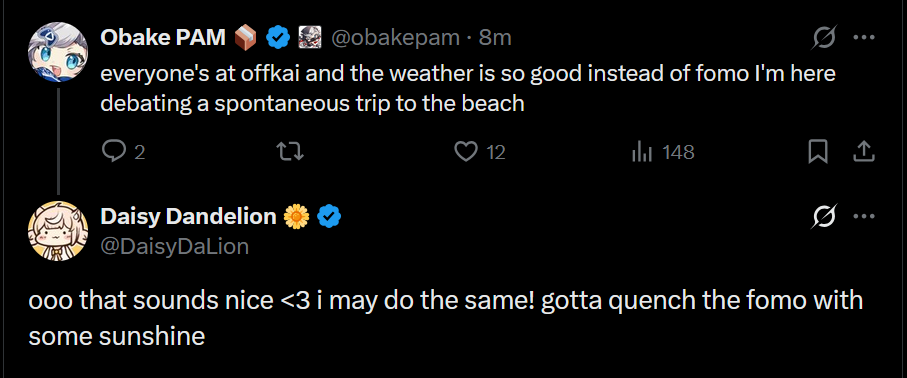Open more options on Daisy Dandelion's reply
Viewport: 907px width, 378px height.
(864, 216)
